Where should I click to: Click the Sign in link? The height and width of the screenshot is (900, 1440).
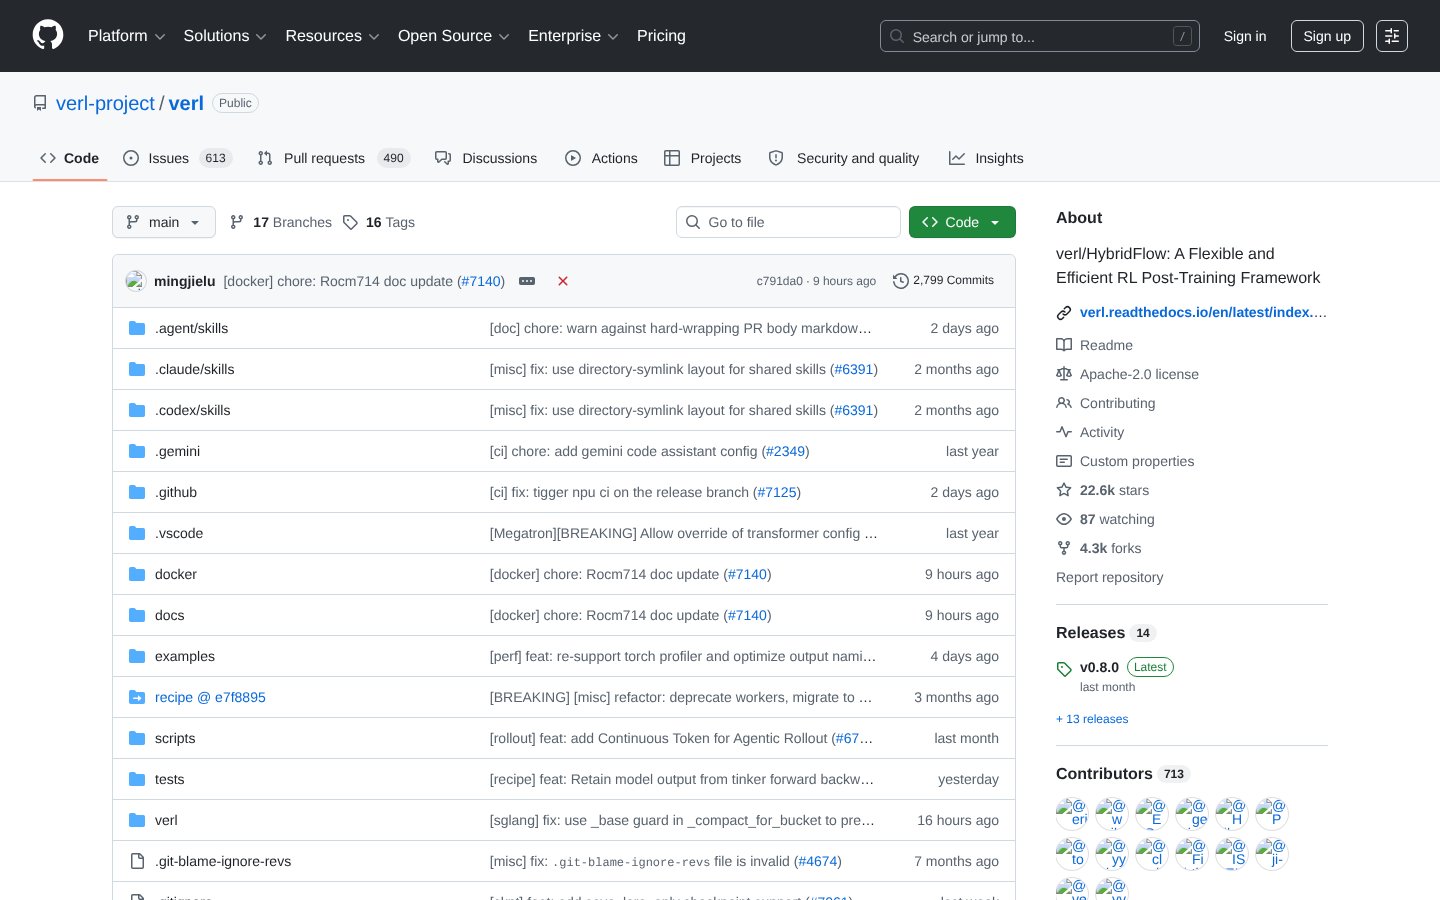point(1245,36)
